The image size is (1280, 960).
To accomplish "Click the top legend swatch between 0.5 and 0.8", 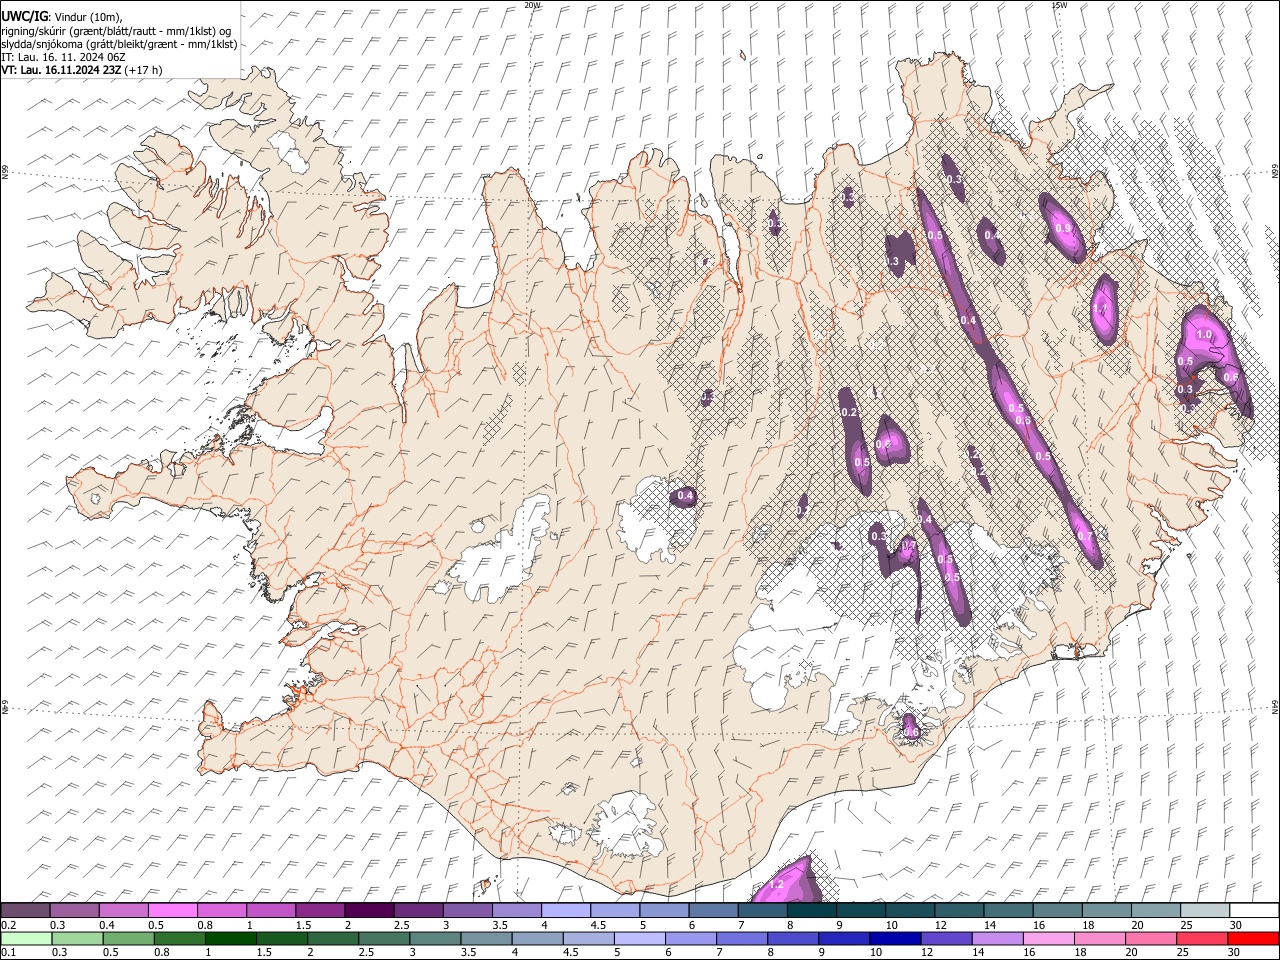I will coord(172,911).
